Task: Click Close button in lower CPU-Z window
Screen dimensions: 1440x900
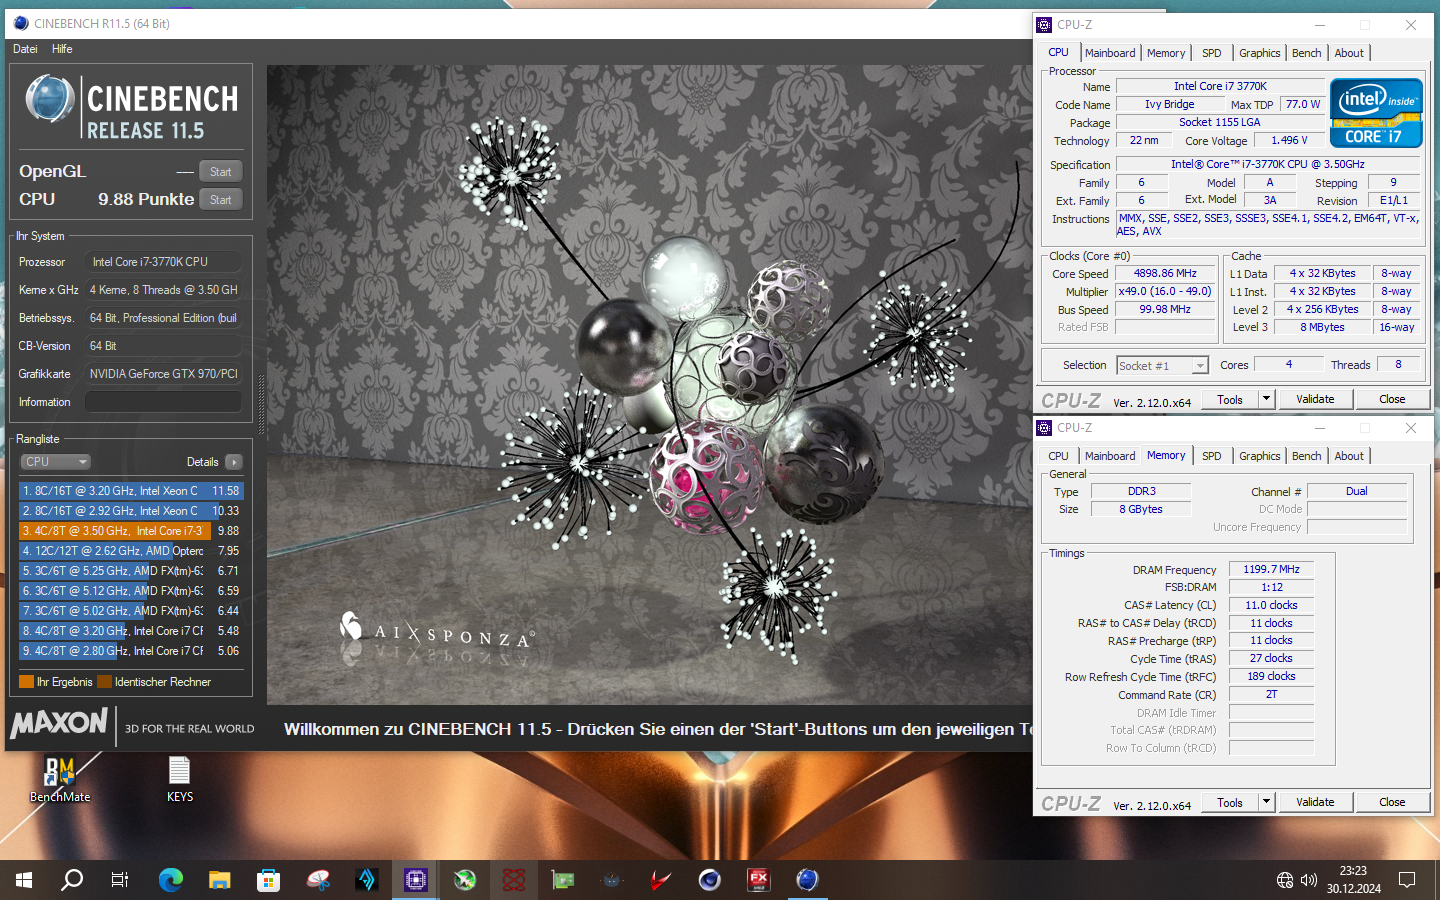Action: click(x=1392, y=802)
